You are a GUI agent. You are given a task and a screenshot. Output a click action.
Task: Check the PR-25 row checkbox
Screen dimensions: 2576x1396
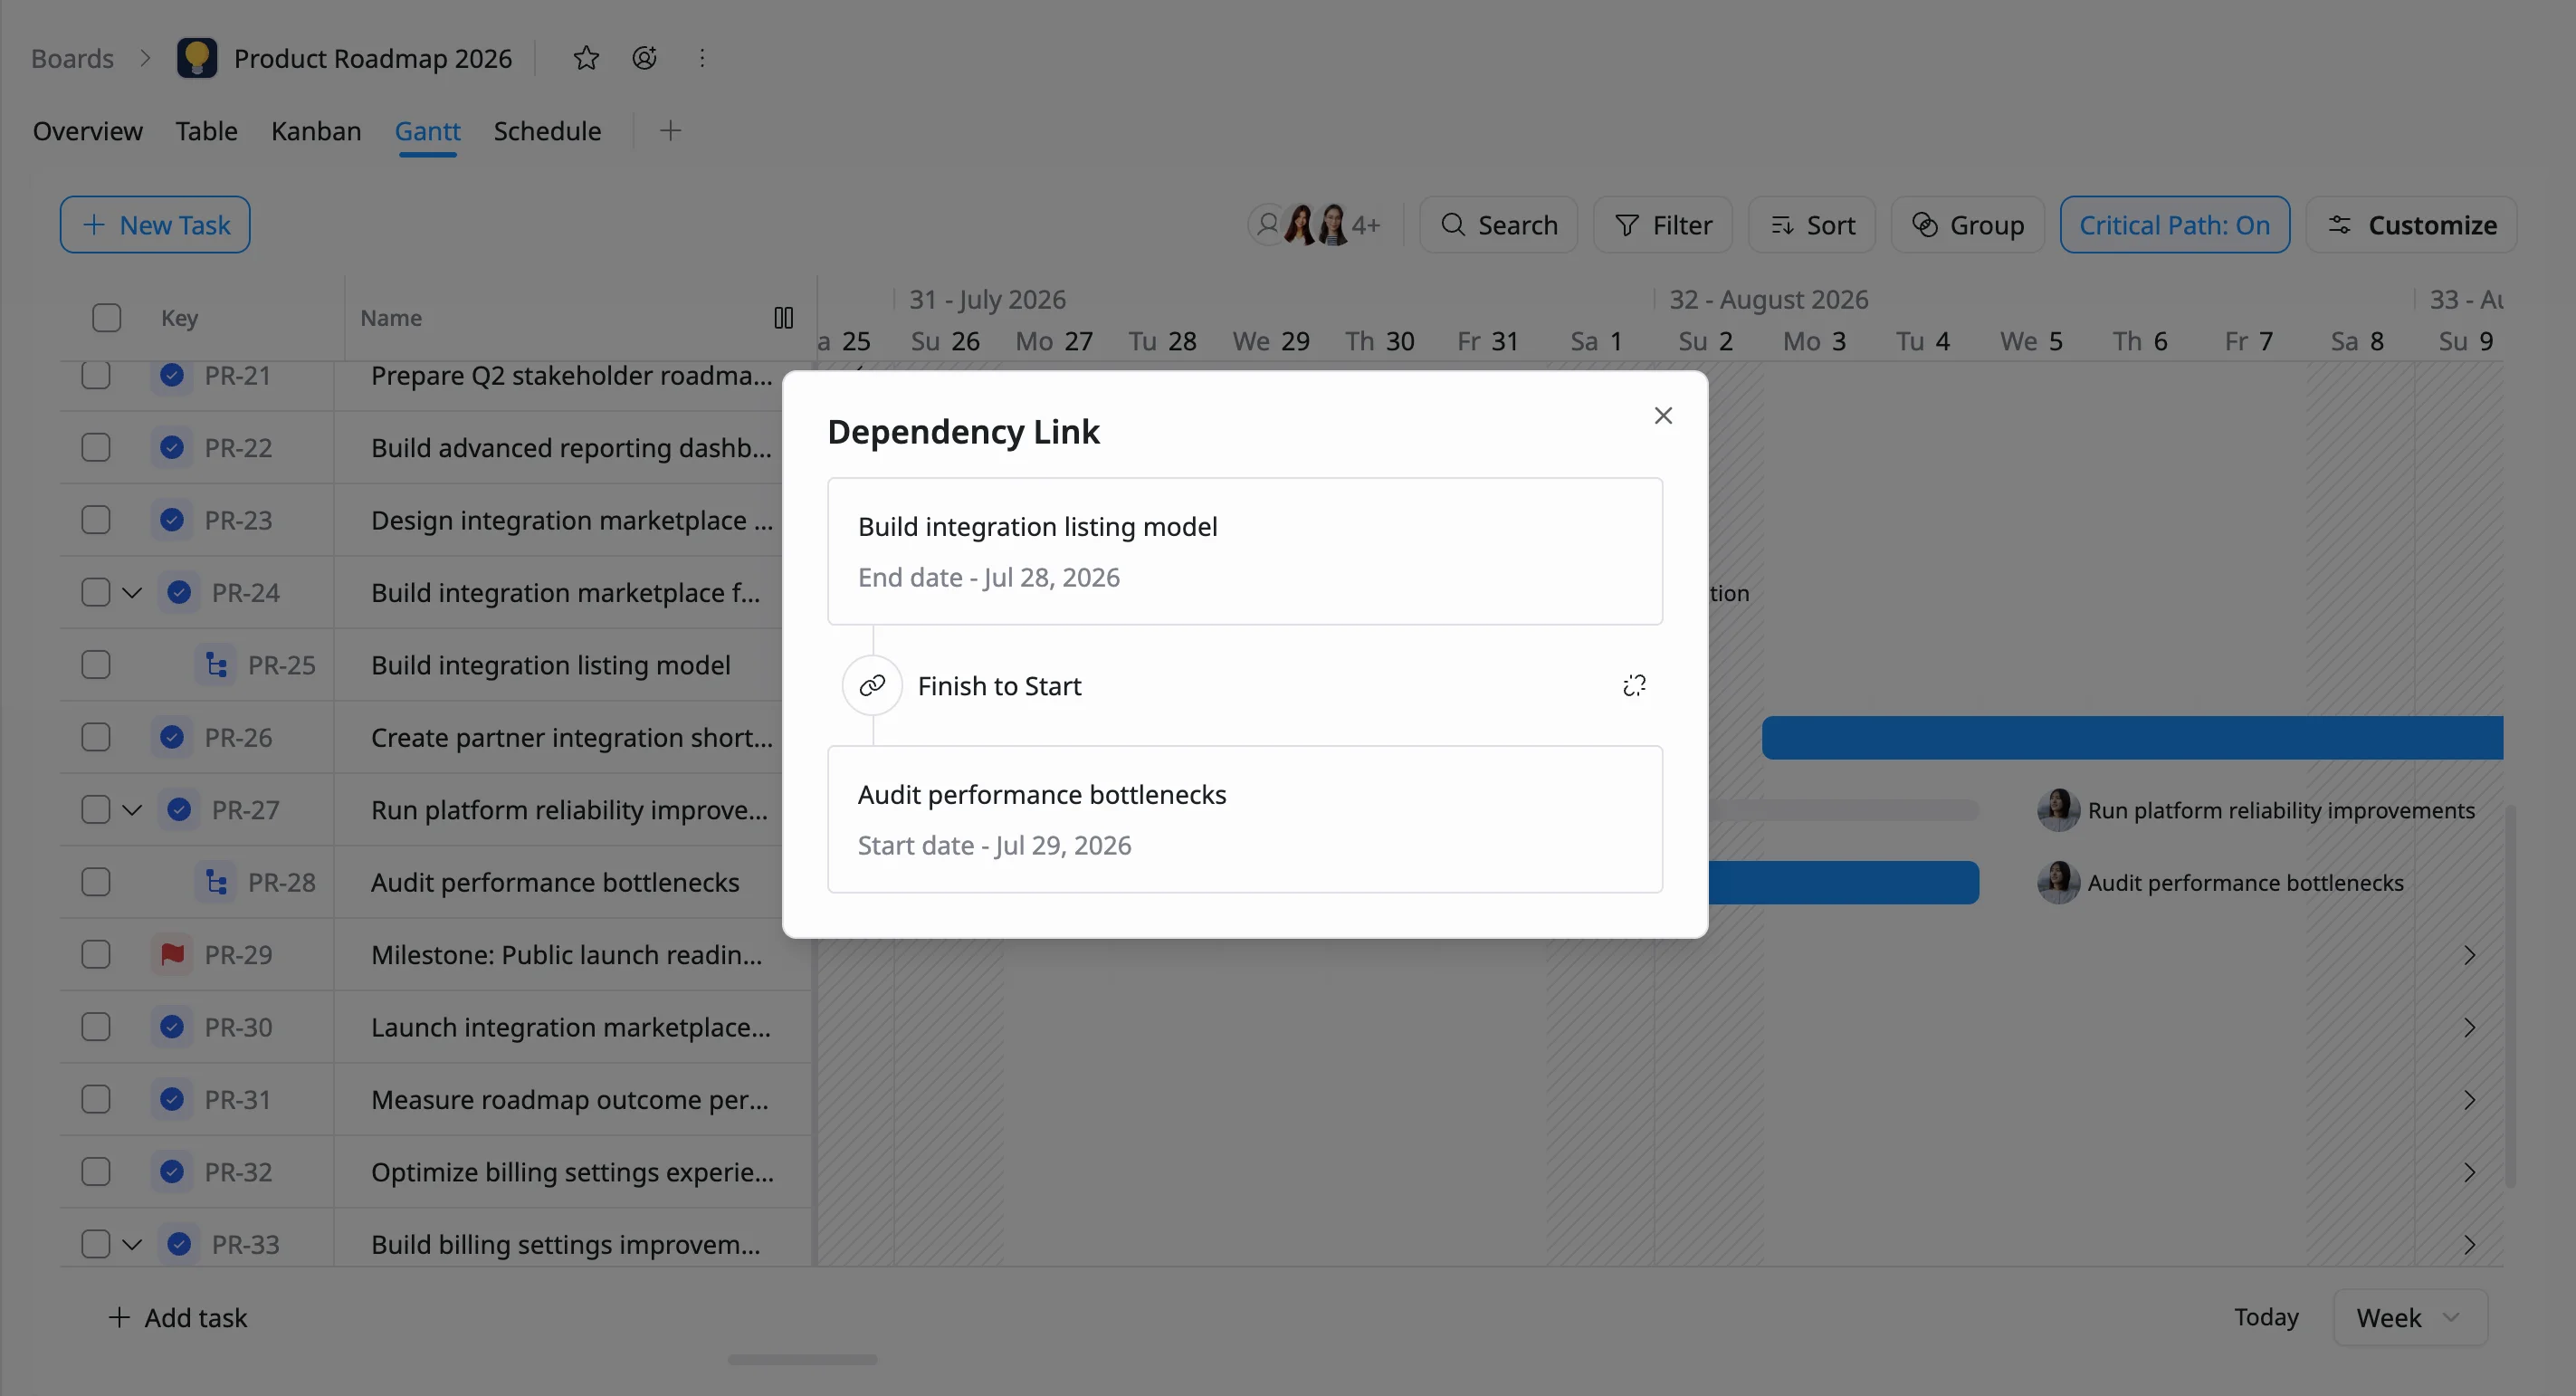pyautogui.click(x=96, y=665)
